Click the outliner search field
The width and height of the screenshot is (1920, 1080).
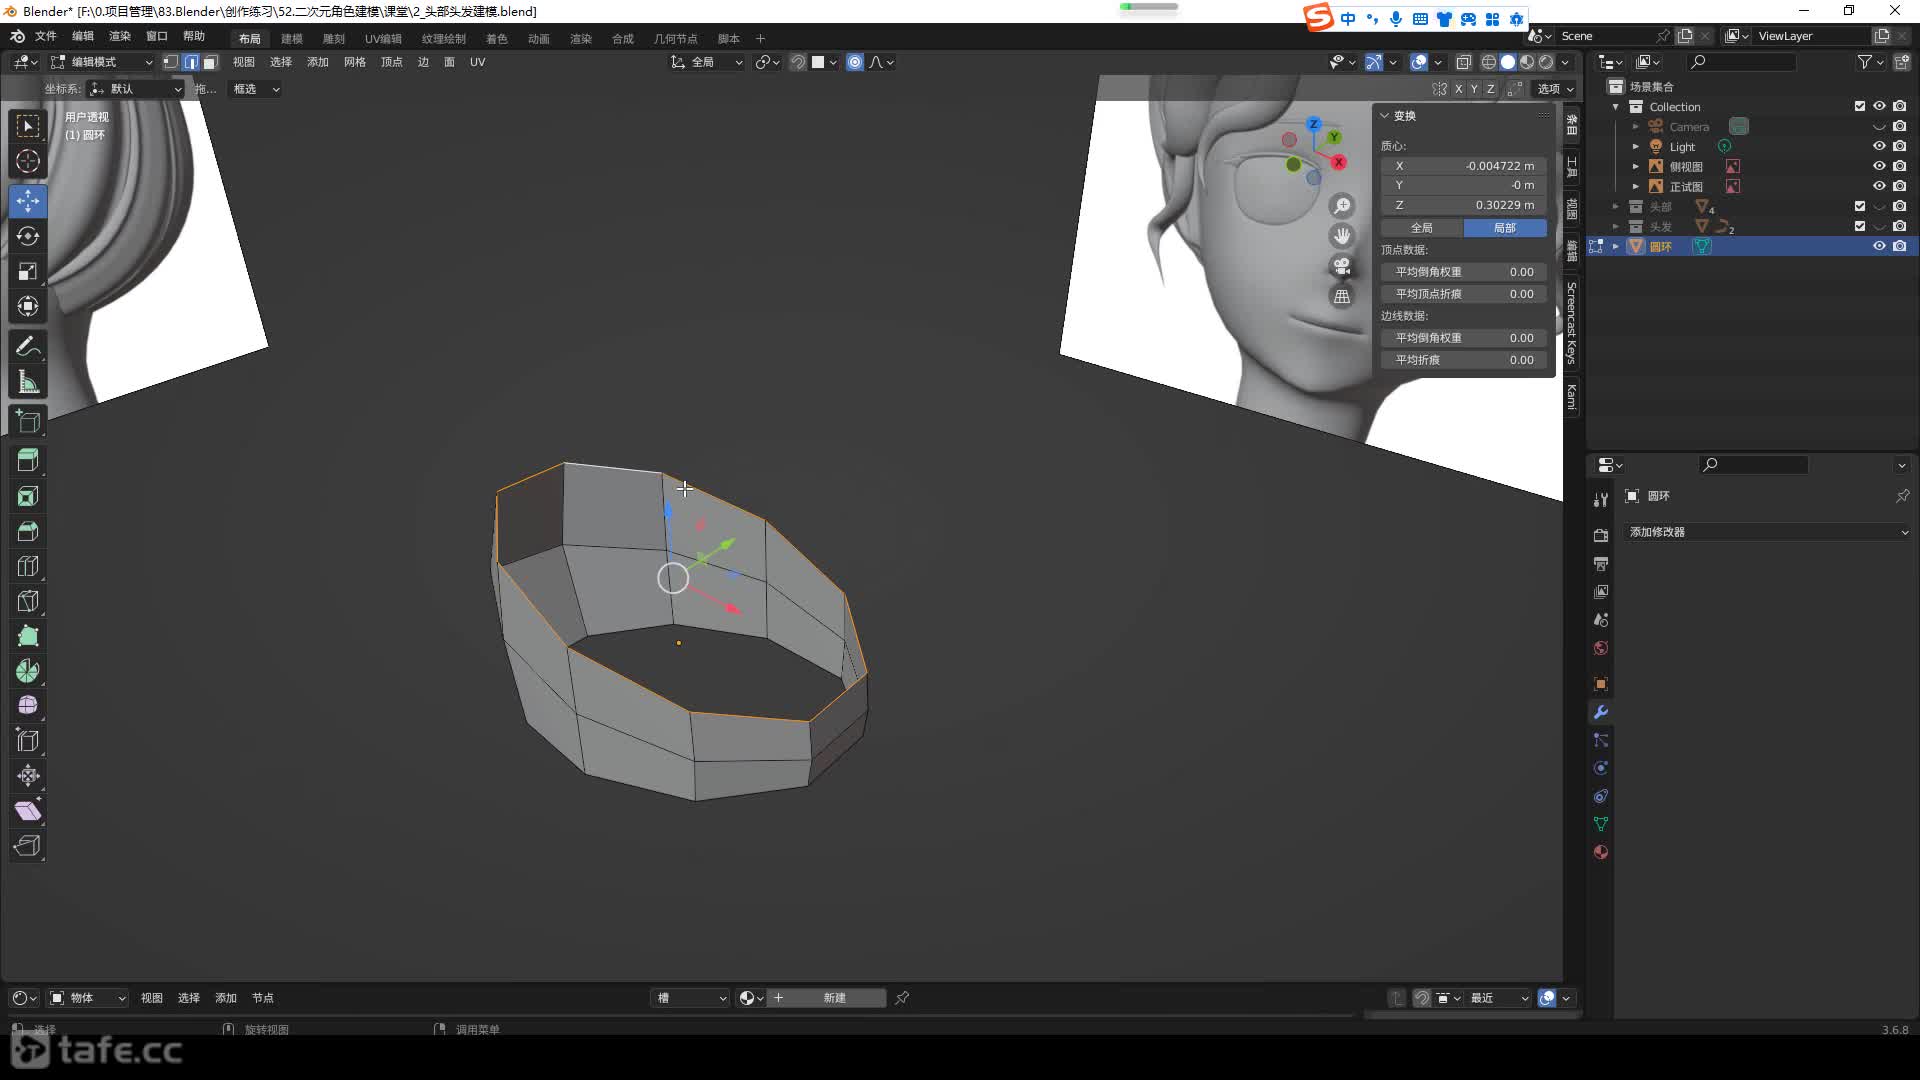[x=1741, y=62]
